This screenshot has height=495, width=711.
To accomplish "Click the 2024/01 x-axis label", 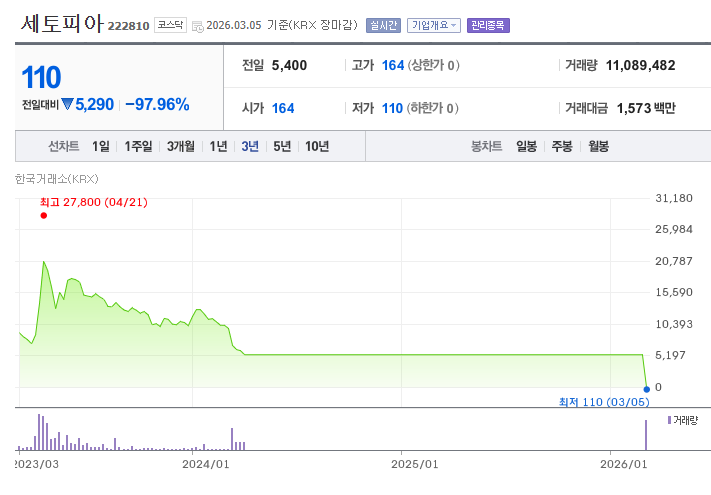I will pos(205,464).
